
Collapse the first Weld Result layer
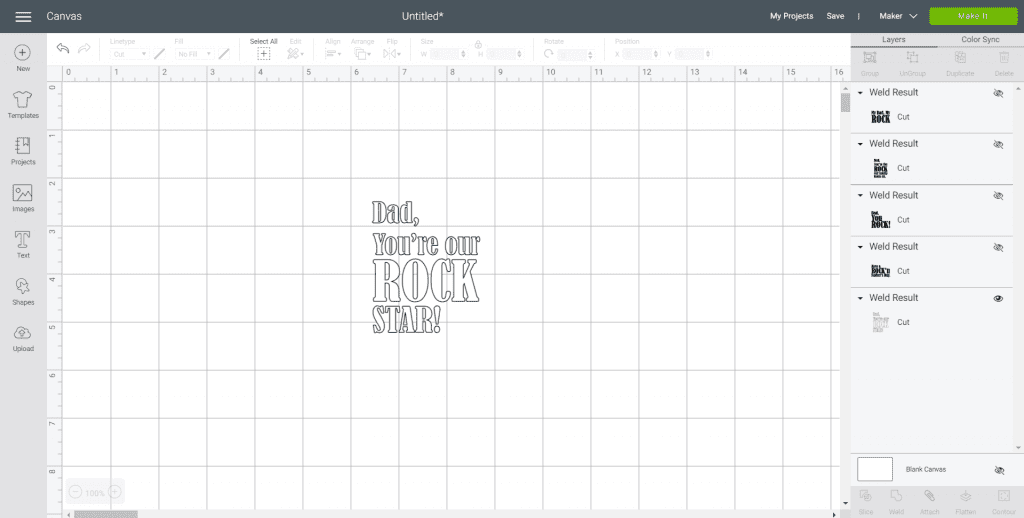coord(860,93)
